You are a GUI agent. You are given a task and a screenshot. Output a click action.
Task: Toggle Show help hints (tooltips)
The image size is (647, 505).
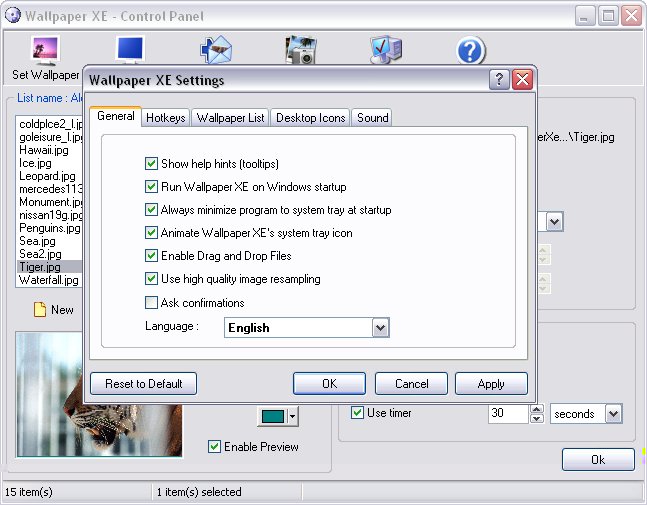point(151,164)
